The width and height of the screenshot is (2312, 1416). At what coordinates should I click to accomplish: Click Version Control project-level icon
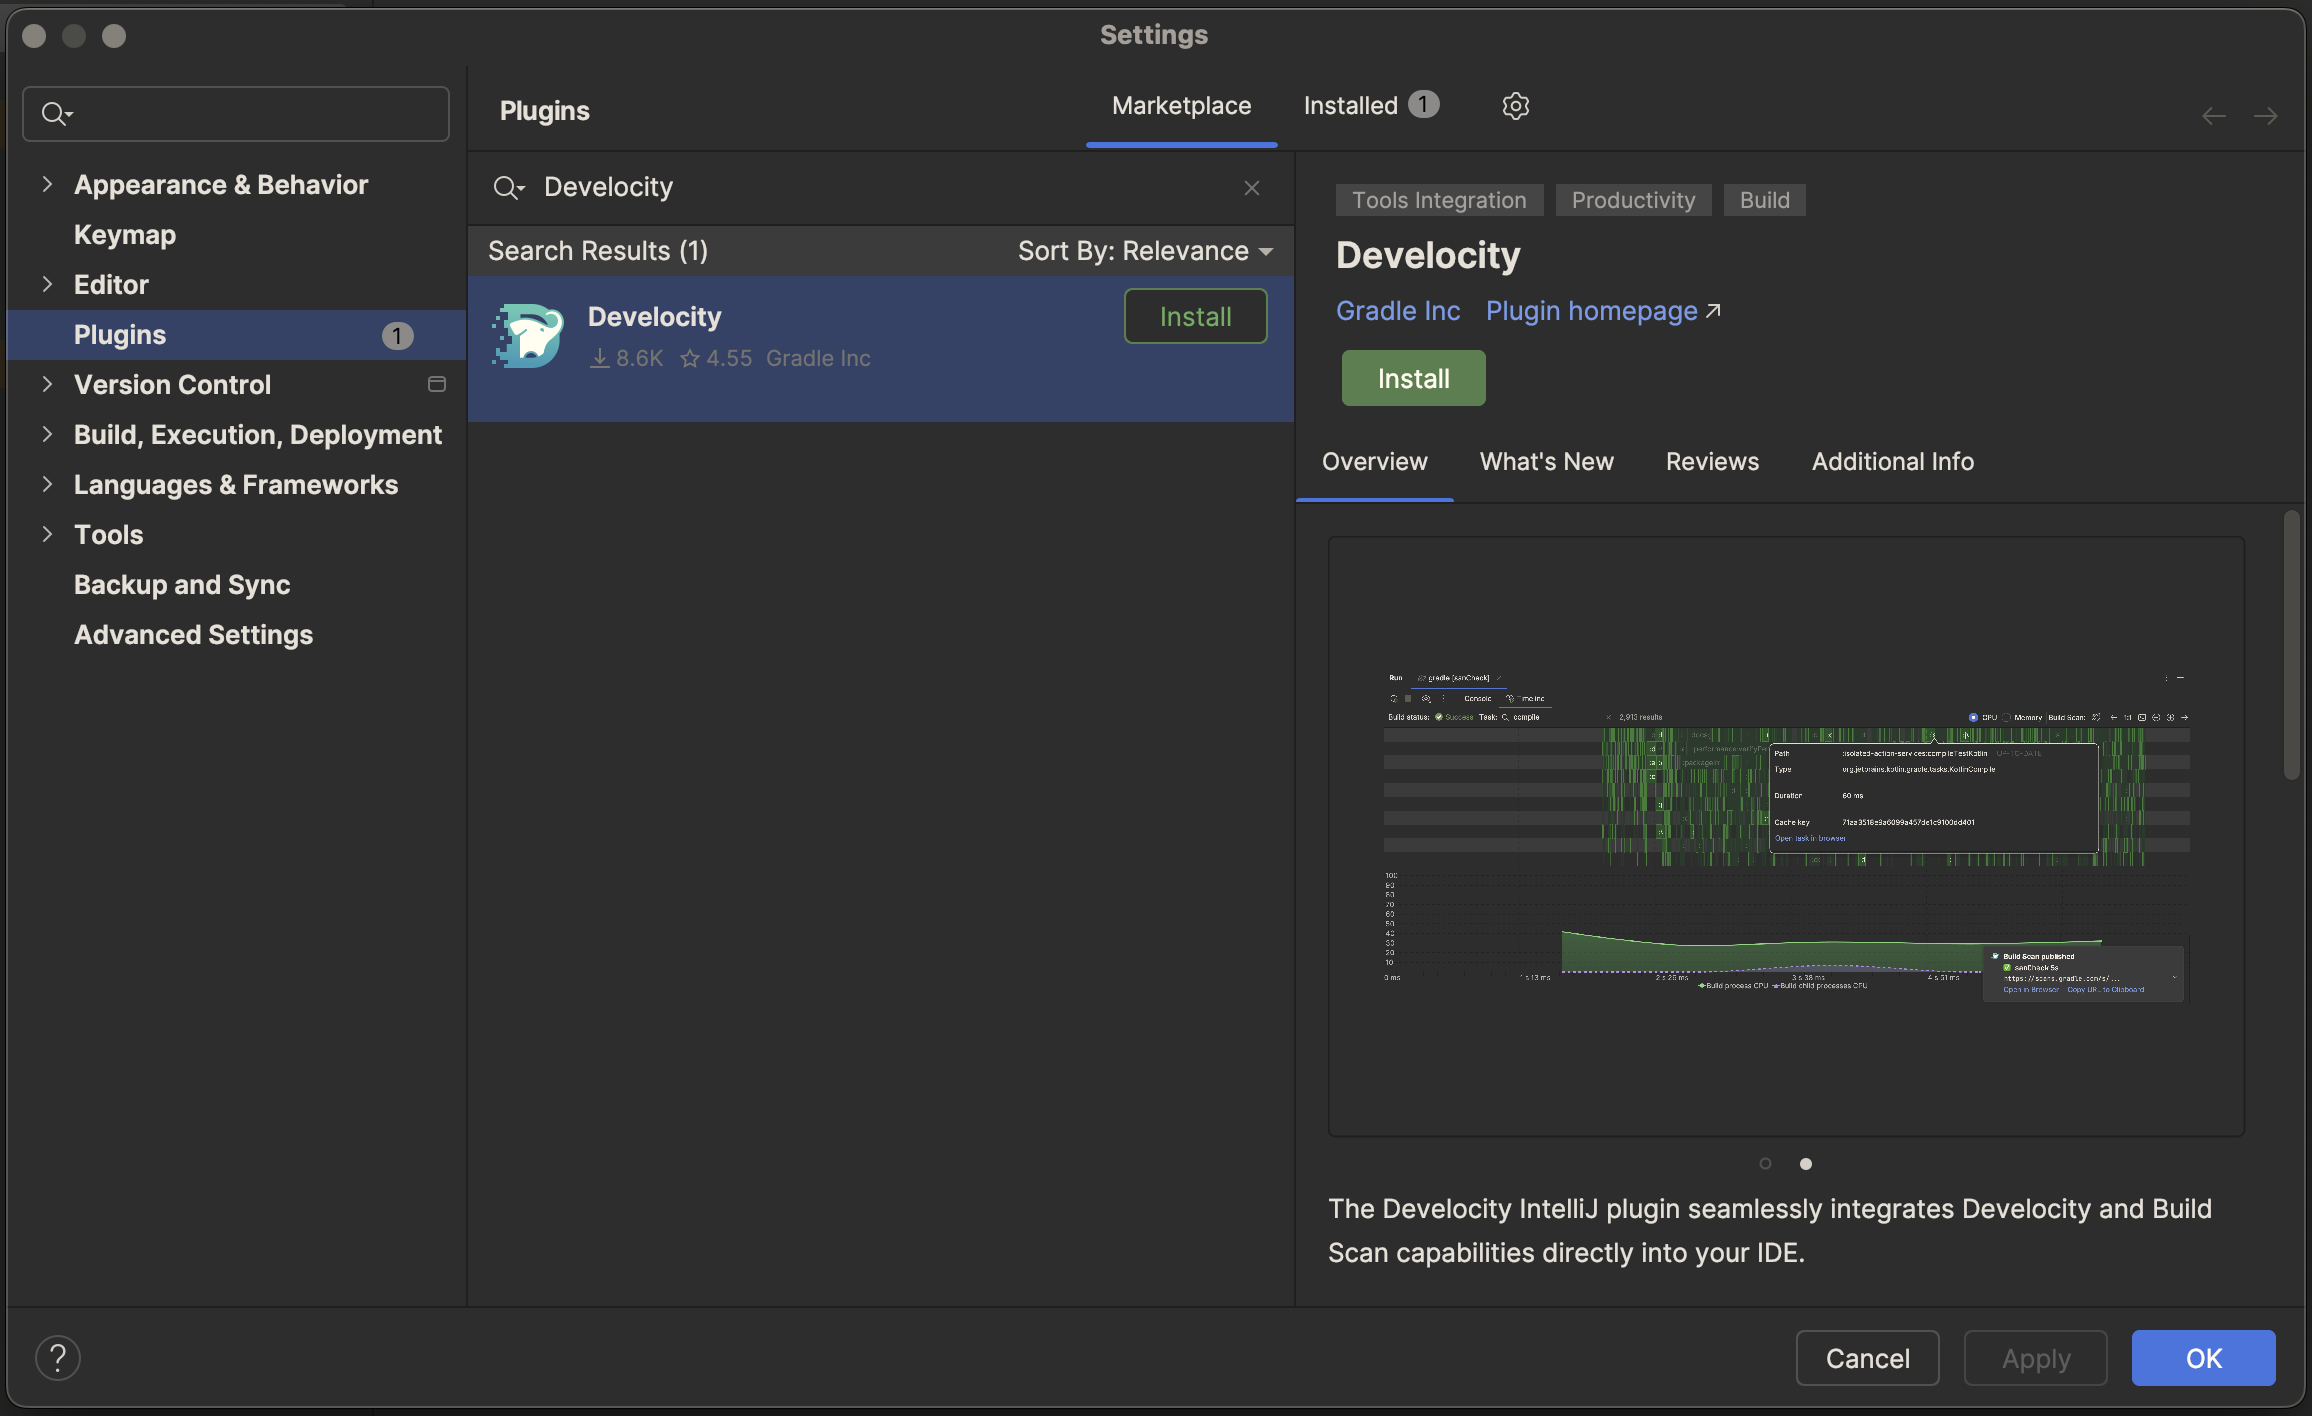pyautogui.click(x=436, y=384)
